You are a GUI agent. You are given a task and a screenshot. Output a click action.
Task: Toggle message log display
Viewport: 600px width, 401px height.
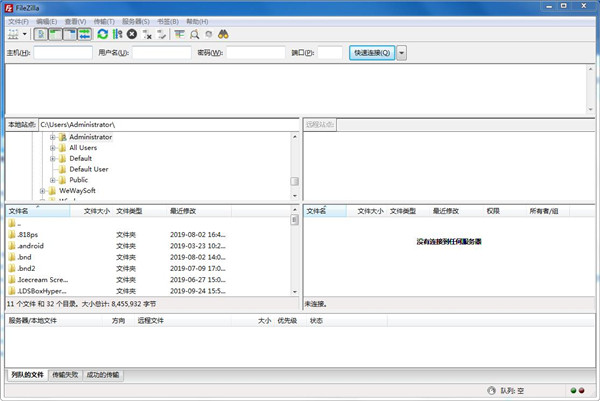coord(41,34)
